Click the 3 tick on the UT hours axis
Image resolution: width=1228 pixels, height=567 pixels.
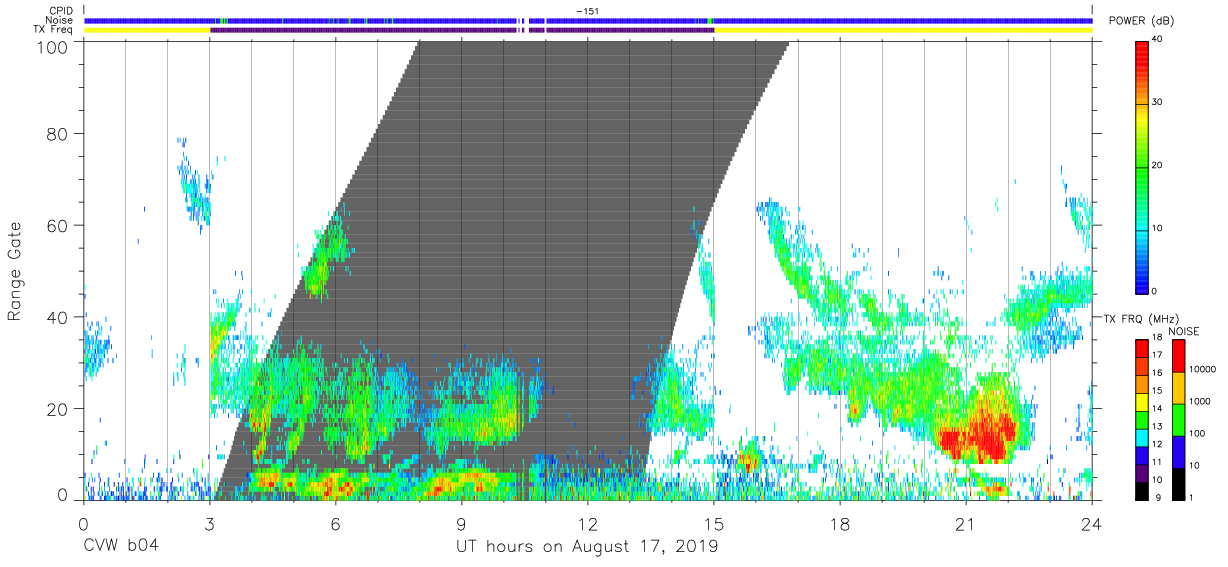[209, 523]
